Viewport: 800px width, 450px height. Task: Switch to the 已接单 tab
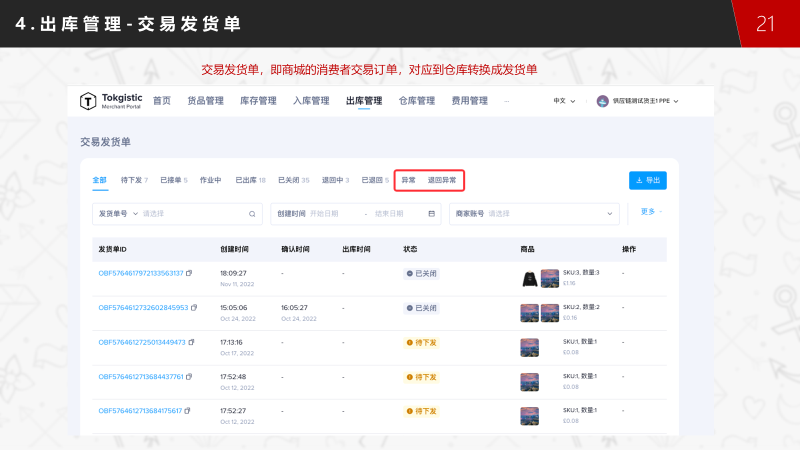[173, 180]
